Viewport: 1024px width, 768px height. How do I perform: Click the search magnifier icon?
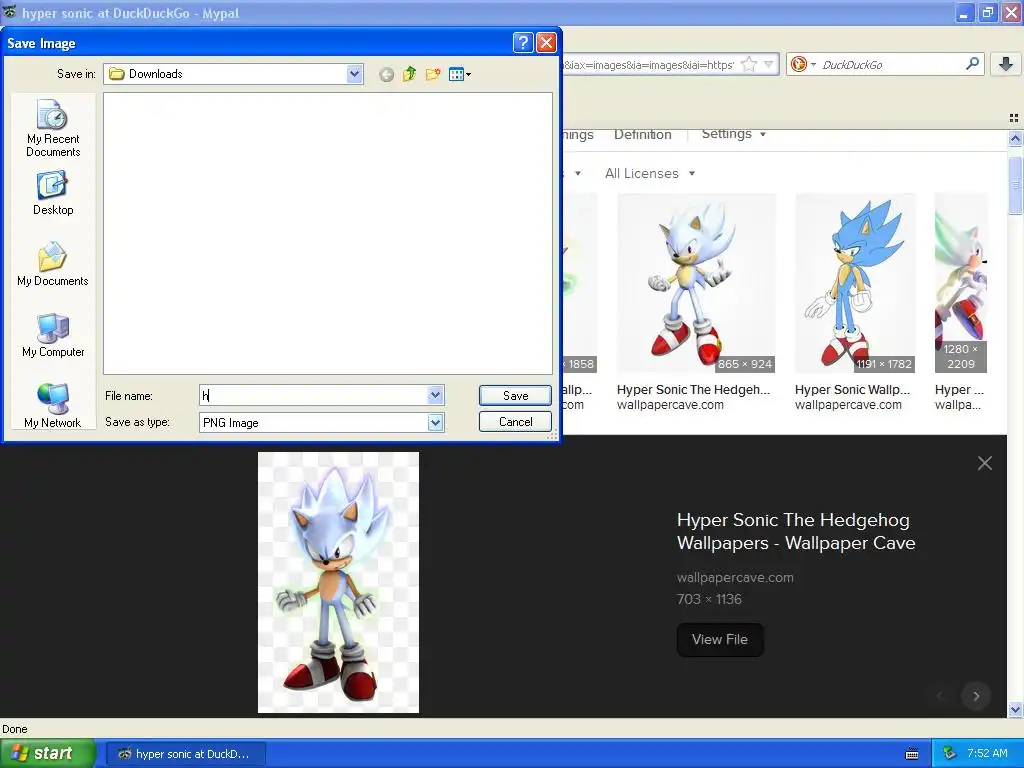pyautogui.click(x=972, y=63)
